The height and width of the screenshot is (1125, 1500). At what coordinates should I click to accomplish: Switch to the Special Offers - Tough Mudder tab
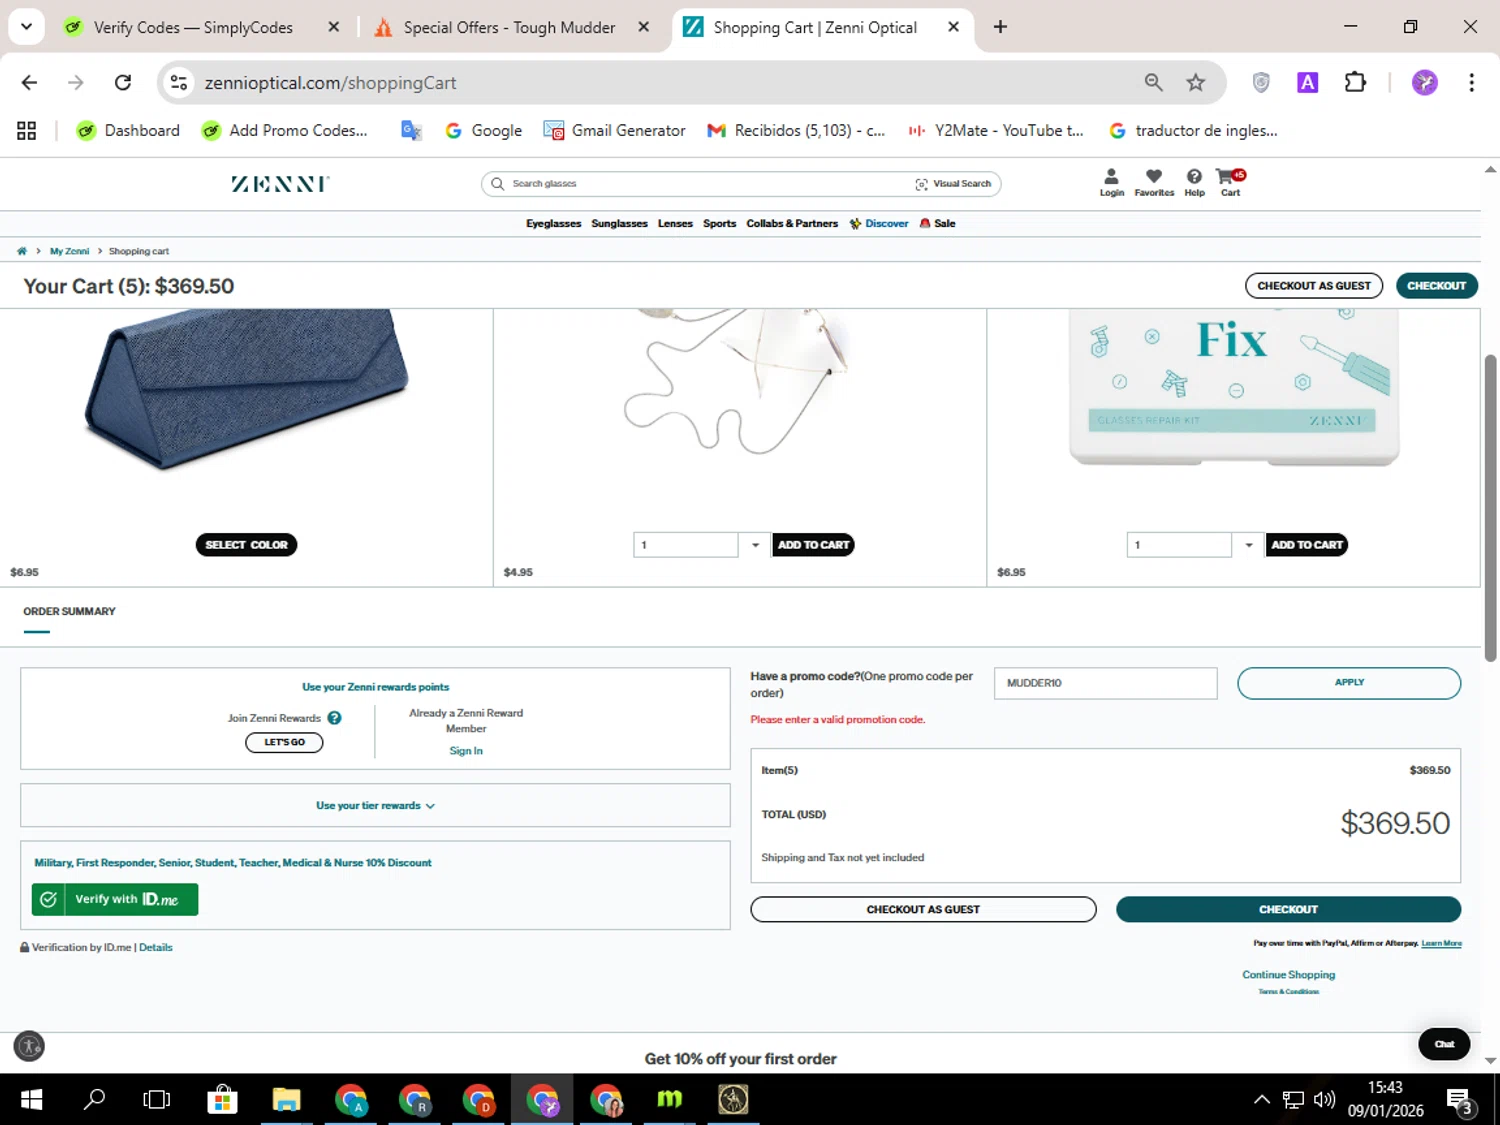click(x=510, y=28)
